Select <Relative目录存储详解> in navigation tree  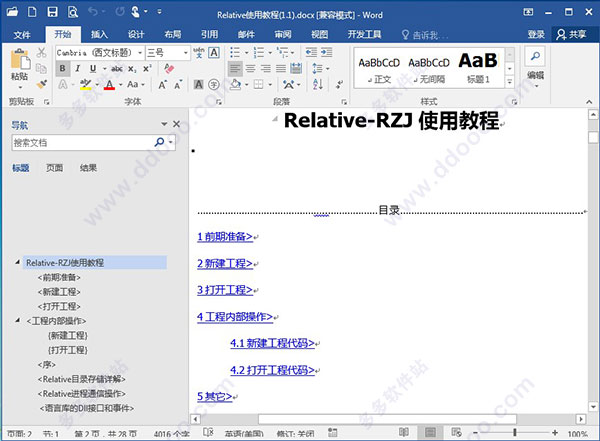[82, 379]
